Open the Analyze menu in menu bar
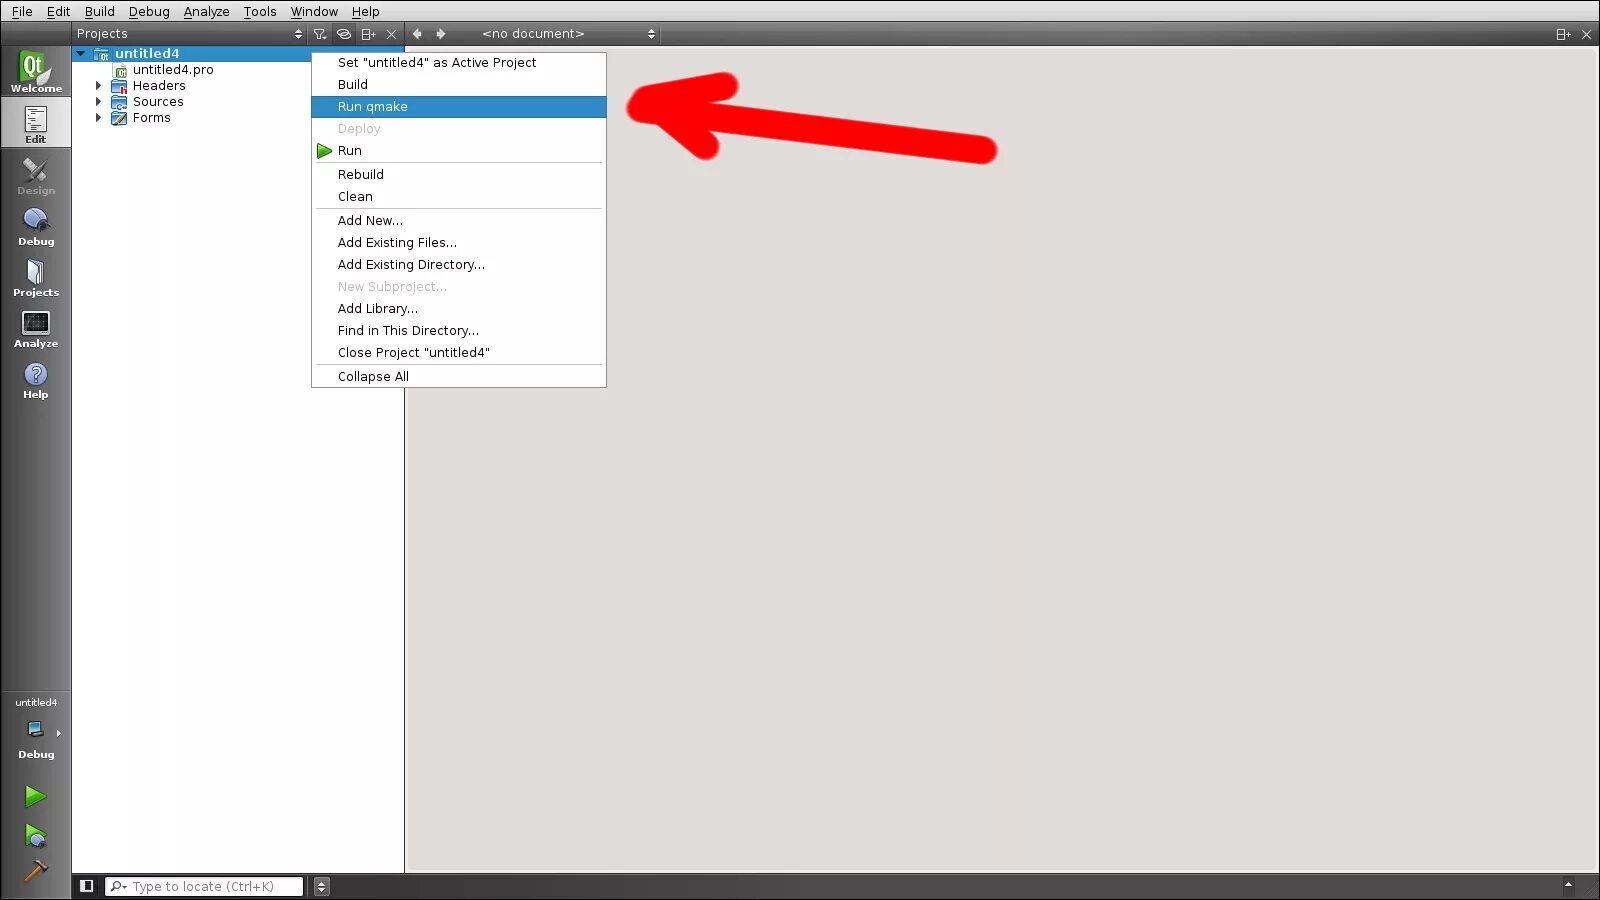This screenshot has height=900, width=1600. 206,12
